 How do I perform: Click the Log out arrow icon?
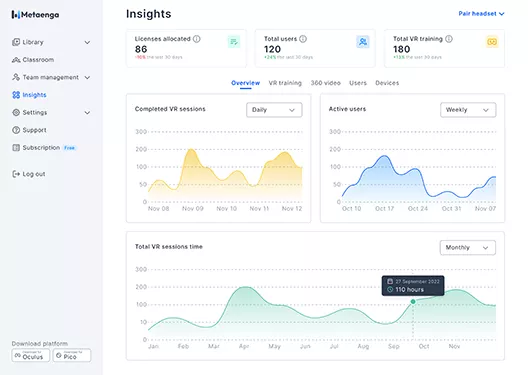point(16,174)
